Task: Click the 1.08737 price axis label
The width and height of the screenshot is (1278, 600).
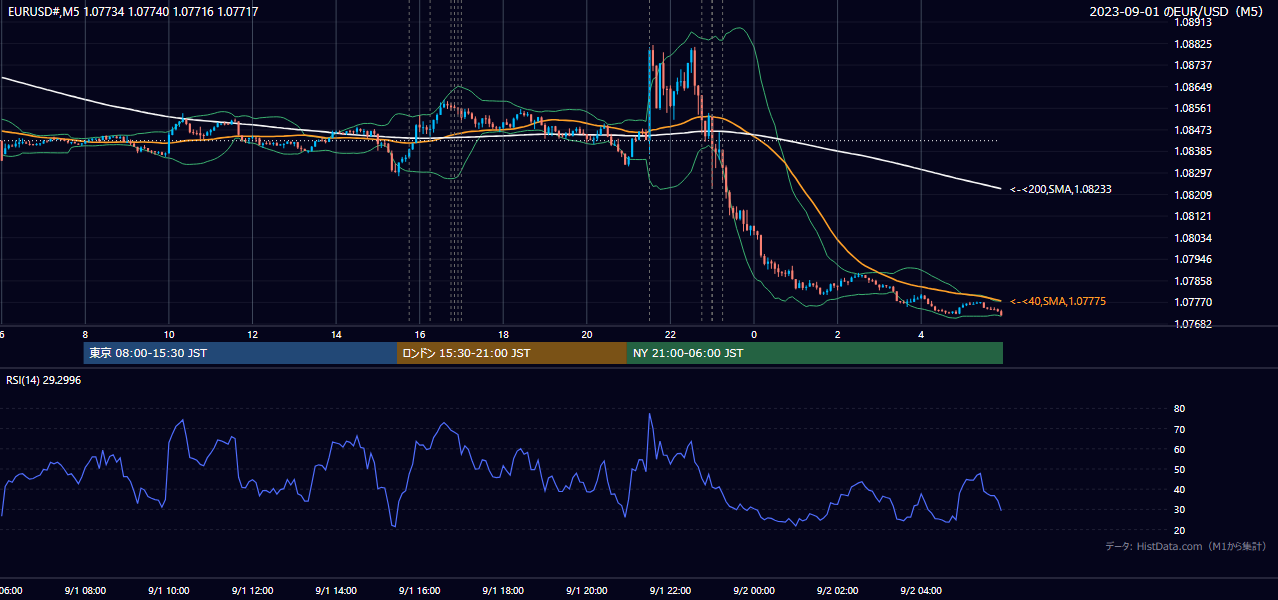Action: tap(1194, 65)
